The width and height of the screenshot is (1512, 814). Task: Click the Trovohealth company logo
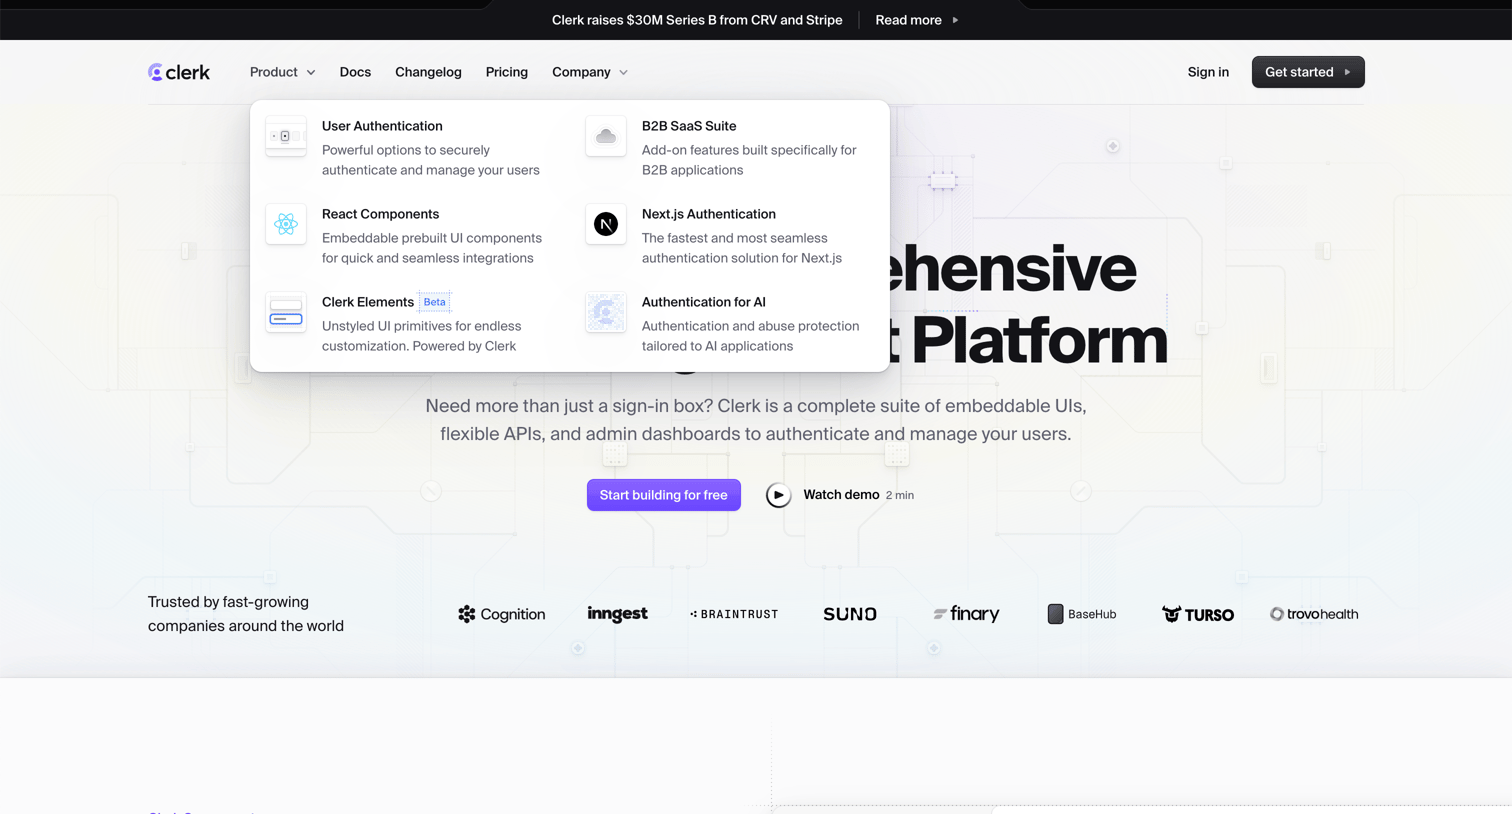pos(1314,614)
